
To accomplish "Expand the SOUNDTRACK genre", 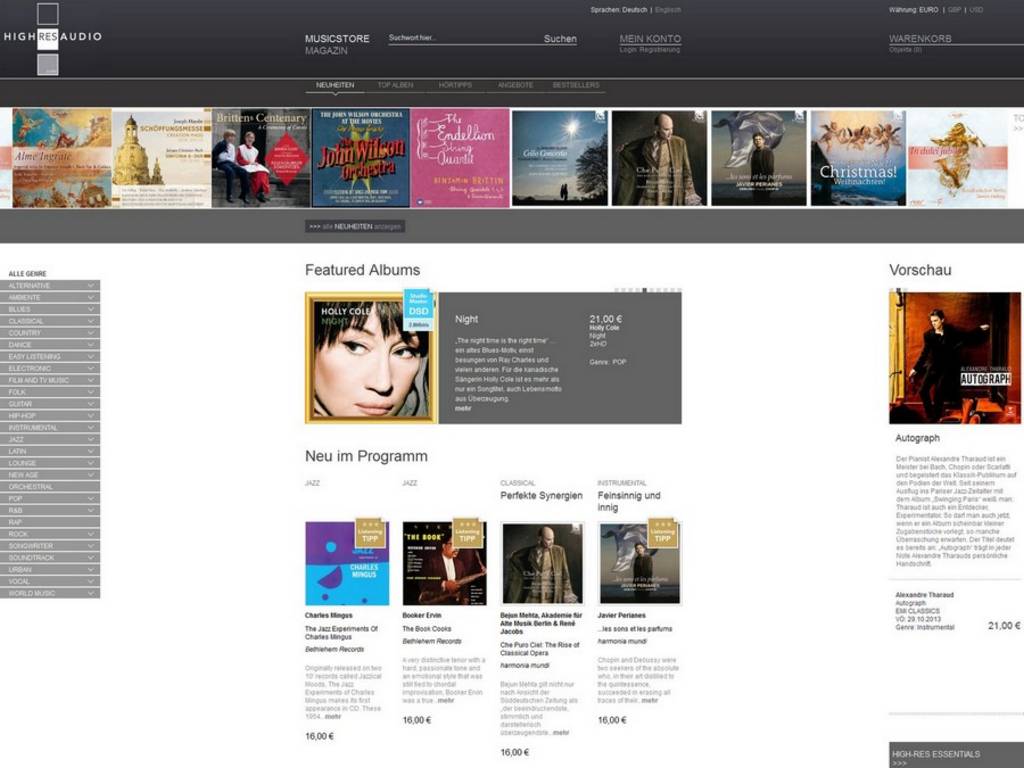I will tap(50, 558).
